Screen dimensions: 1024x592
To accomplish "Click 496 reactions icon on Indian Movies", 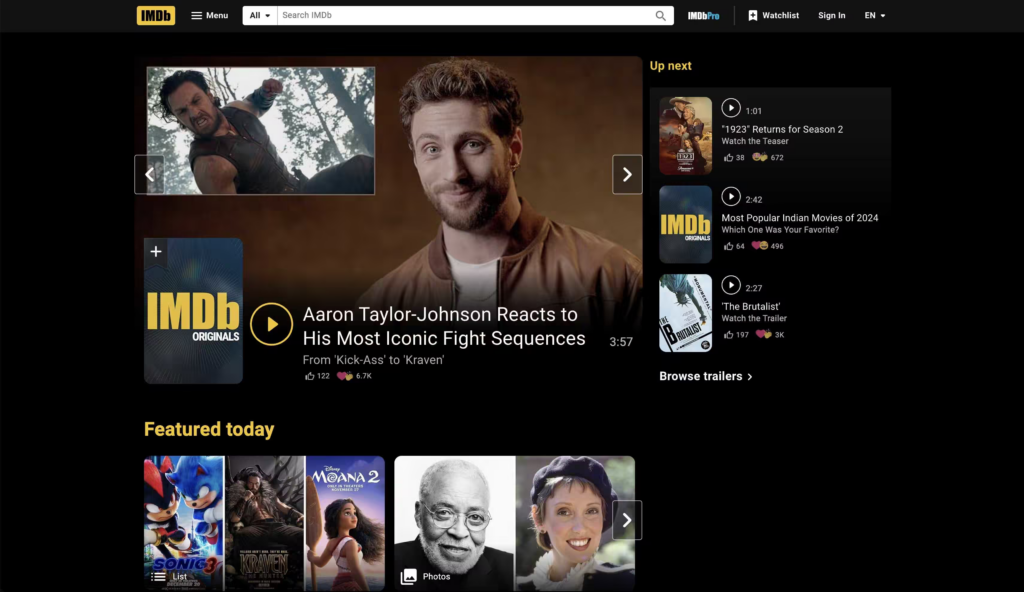I will point(760,246).
